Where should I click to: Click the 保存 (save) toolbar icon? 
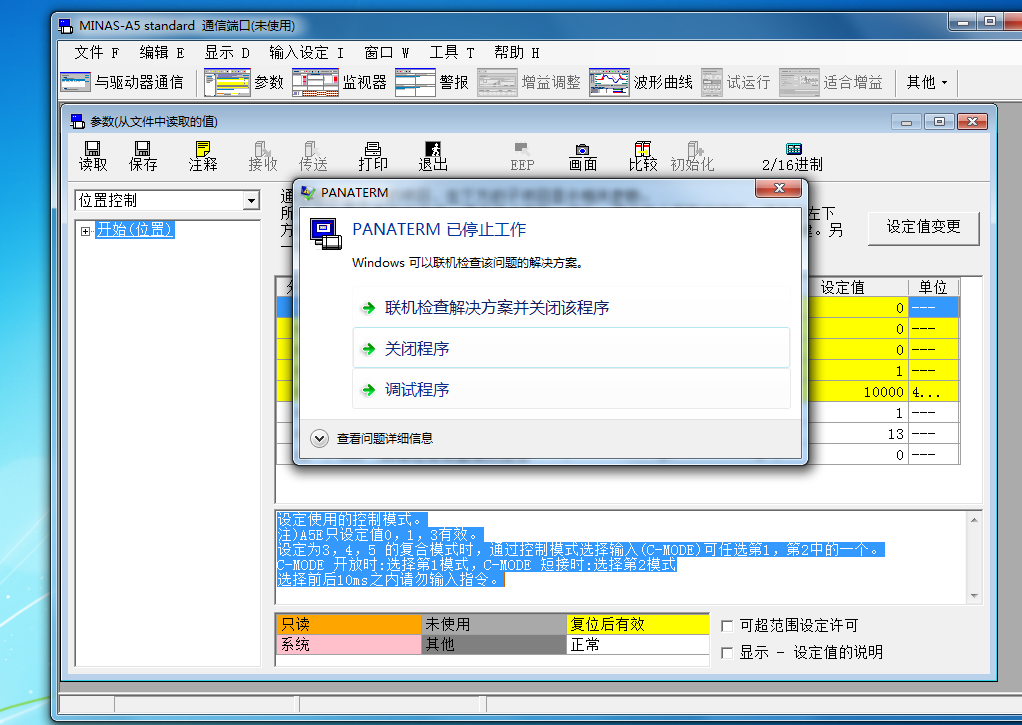143,155
